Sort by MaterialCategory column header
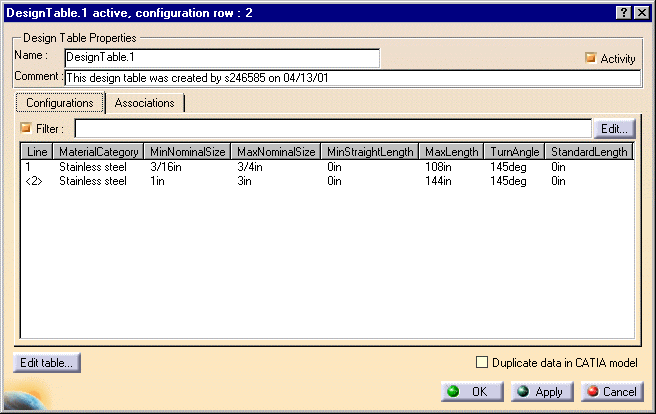 click(x=98, y=151)
